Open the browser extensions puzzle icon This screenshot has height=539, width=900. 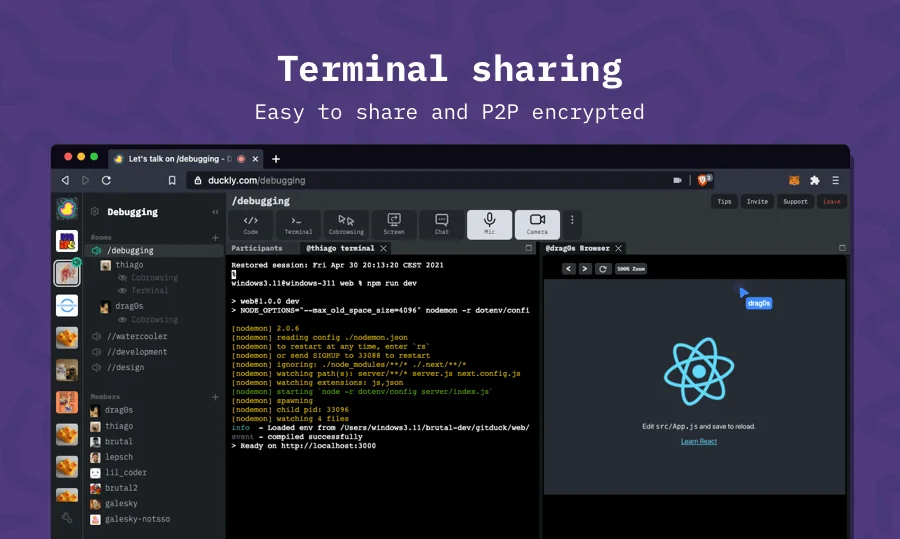(x=814, y=180)
